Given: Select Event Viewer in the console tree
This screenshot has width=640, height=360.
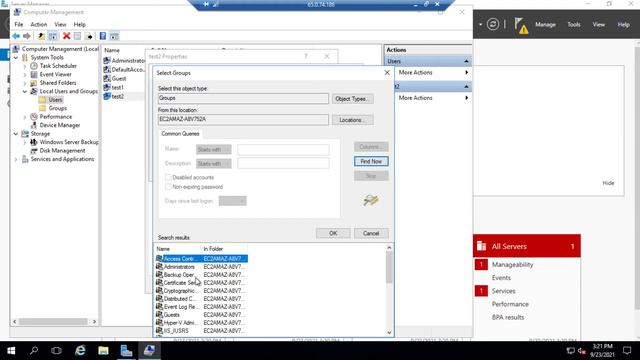Looking at the screenshot, I should coord(56,74).
